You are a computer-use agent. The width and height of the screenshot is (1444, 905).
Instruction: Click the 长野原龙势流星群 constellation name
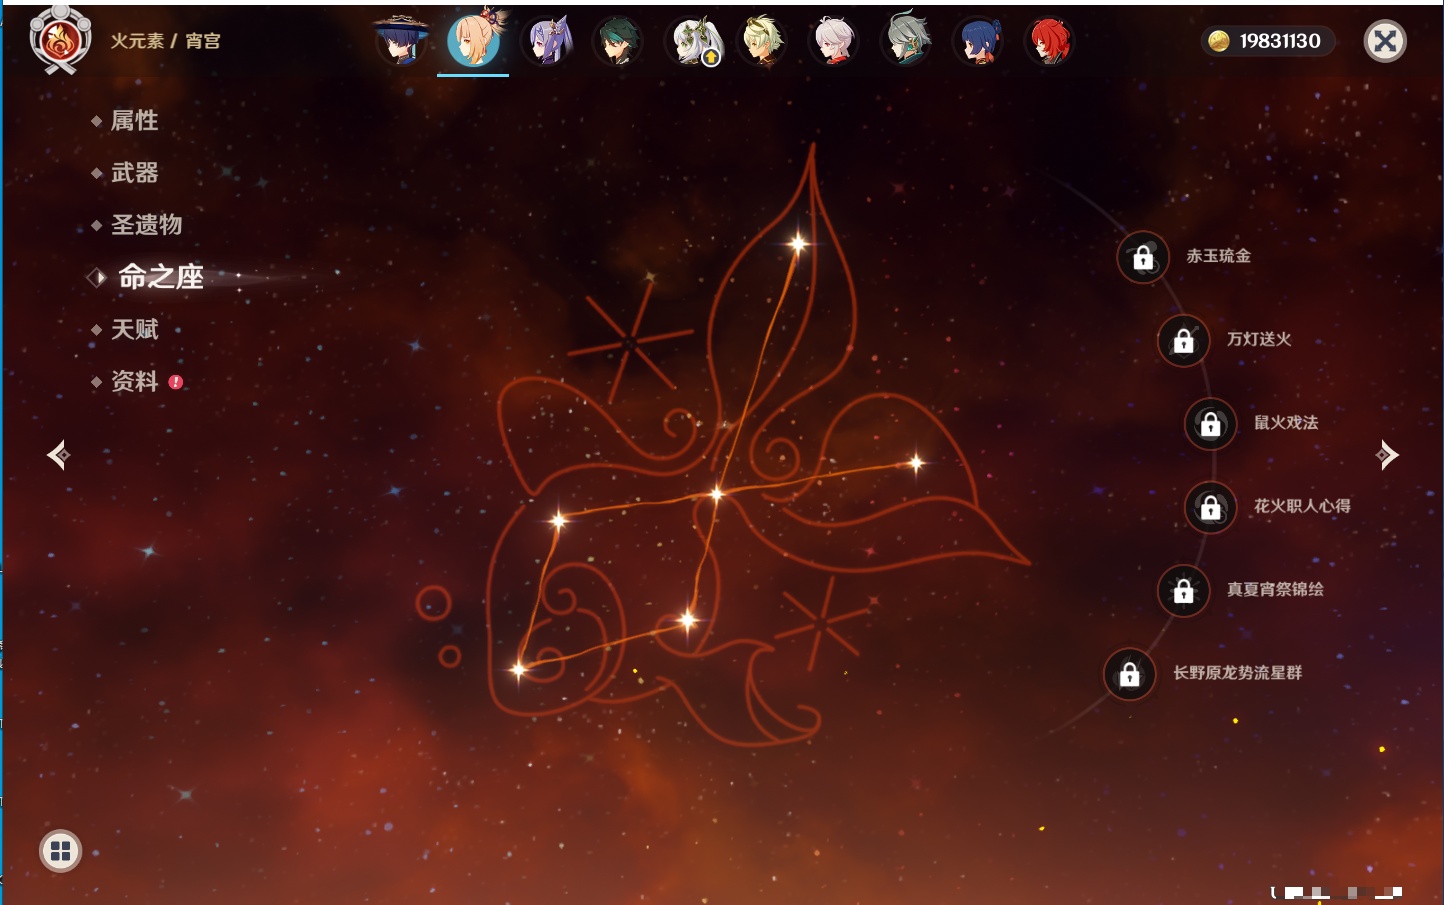1237,672
